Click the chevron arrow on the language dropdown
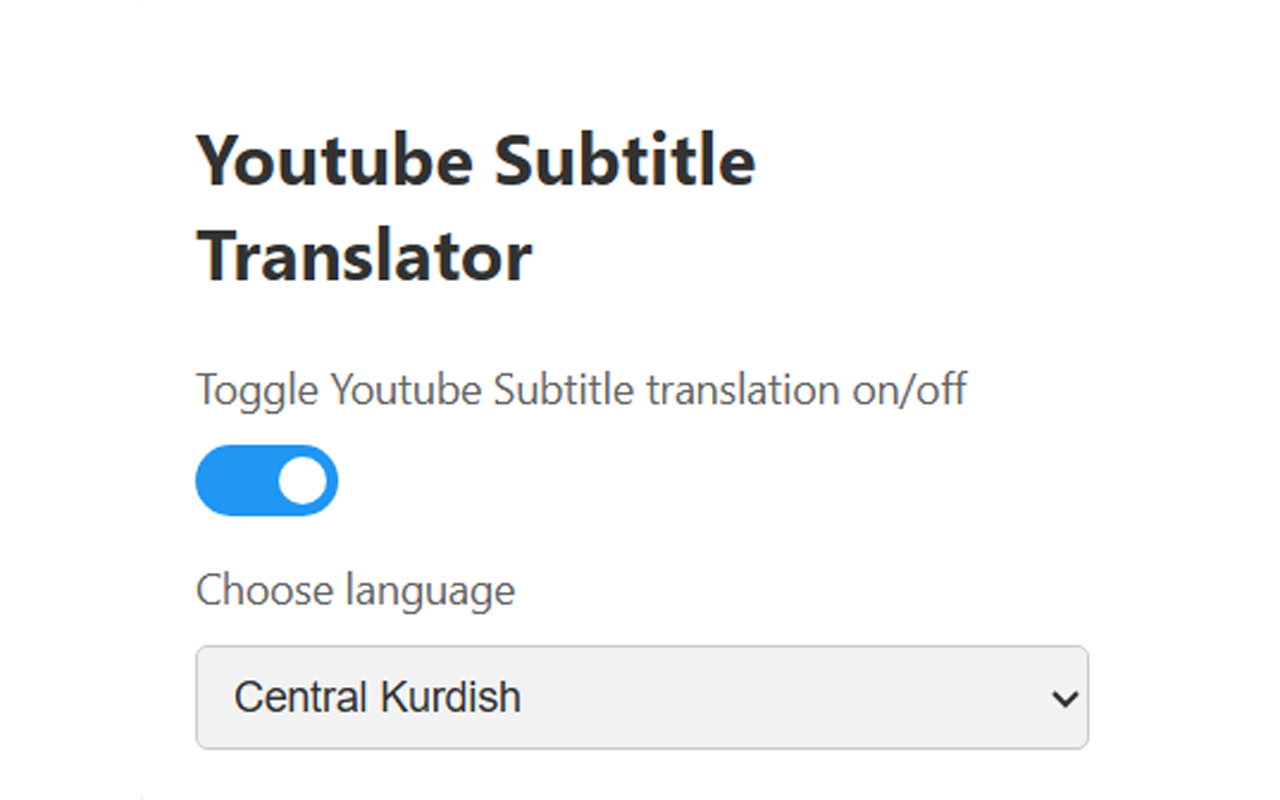 point(1065,698)
